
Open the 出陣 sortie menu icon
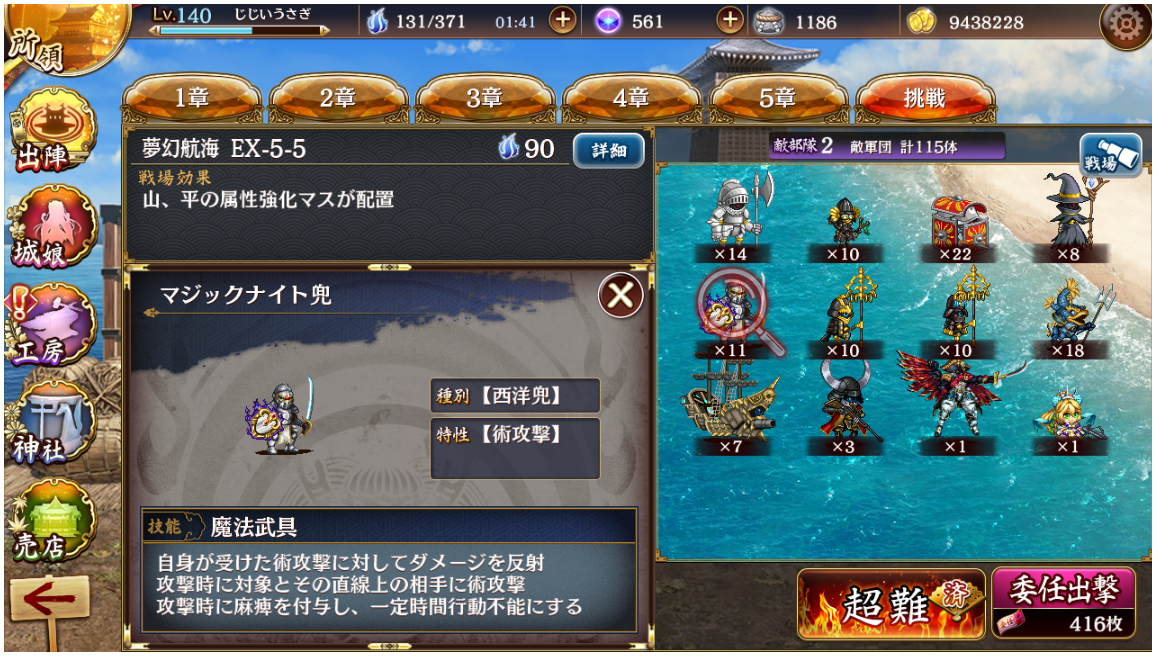pos(52,133)
